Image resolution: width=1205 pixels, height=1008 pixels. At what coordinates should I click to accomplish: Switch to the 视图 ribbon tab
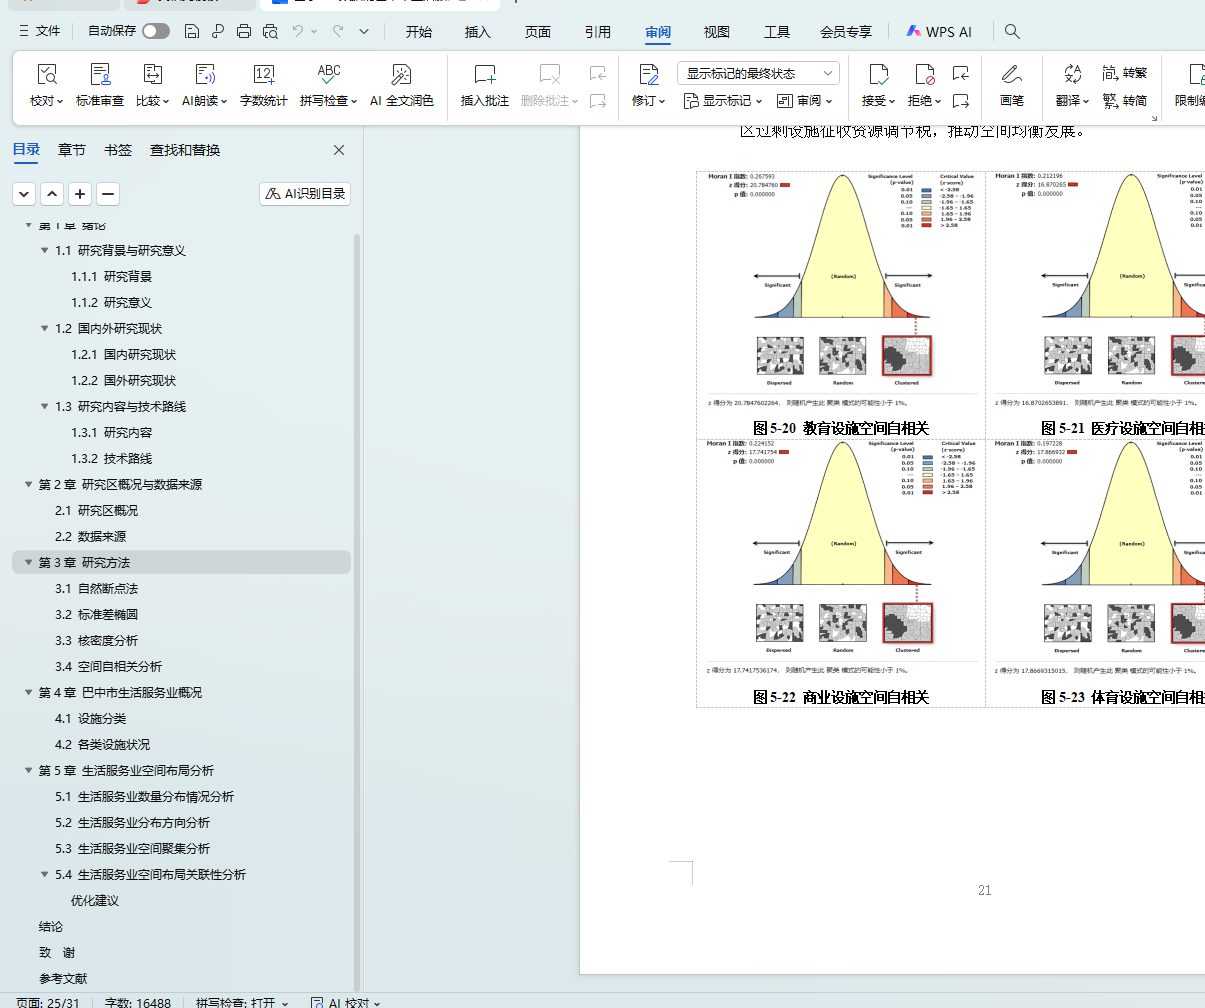click(x=716, y=32)
